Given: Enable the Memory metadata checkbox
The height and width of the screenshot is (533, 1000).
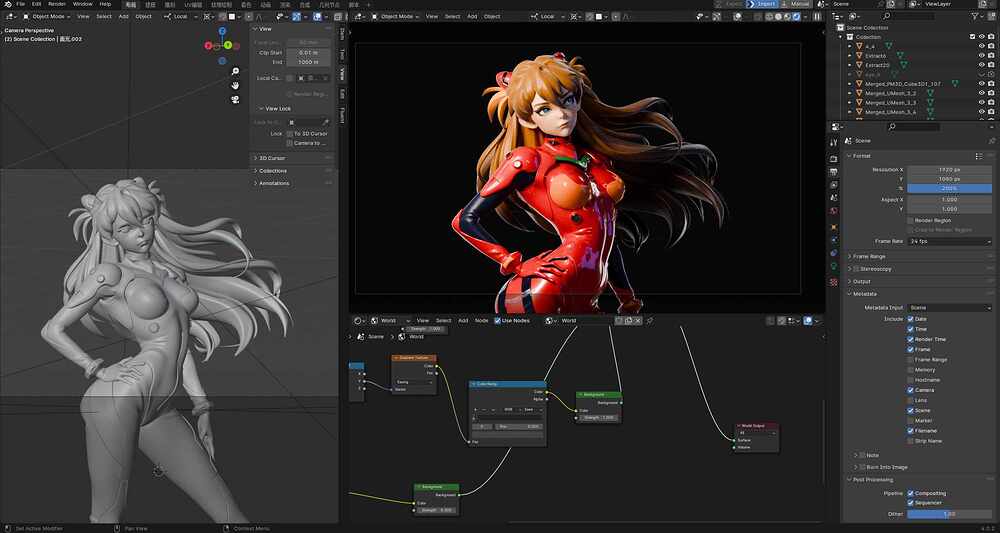Looking at the screenshot, I should (x=911, y=370).
